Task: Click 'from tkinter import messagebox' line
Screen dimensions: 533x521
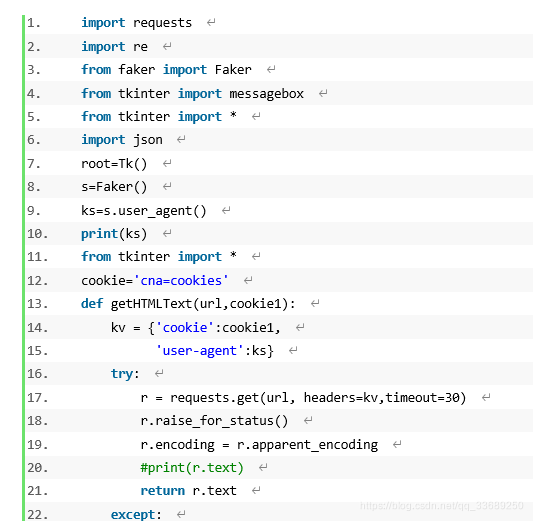Action: click(x=192, y=93)
